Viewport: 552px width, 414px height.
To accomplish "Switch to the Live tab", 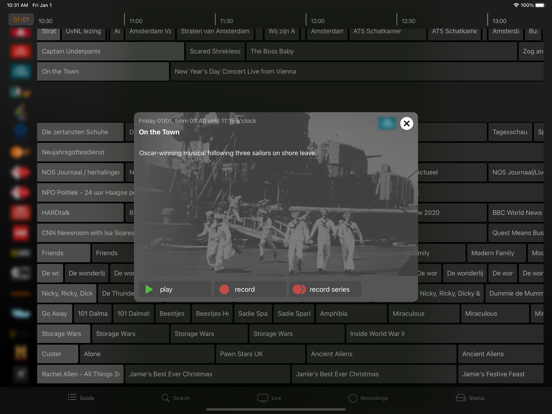I will tap(269, 398).
